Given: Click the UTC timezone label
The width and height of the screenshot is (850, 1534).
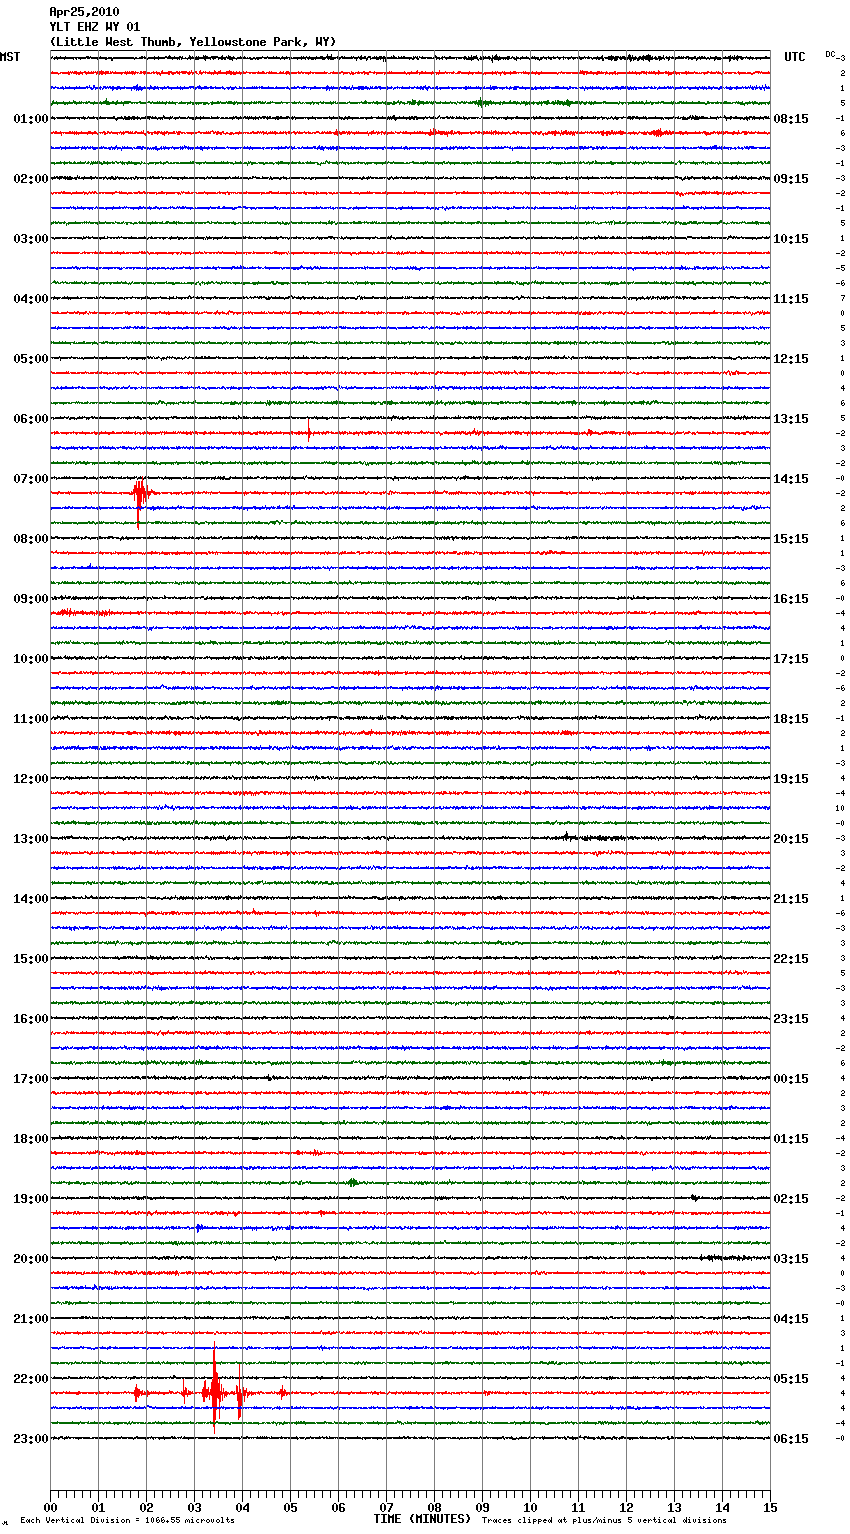Looking at the screenshot, I should click(795, 57).
